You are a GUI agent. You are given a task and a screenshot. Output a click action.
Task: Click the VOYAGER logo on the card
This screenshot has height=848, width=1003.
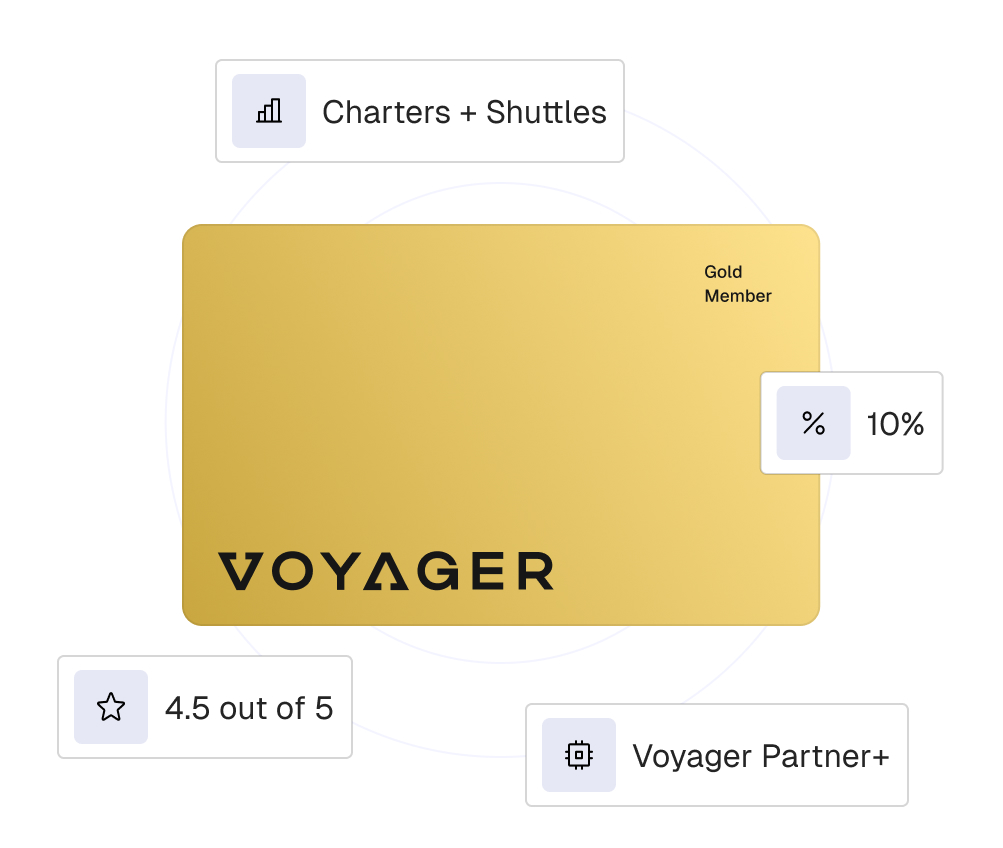(386, 571)
